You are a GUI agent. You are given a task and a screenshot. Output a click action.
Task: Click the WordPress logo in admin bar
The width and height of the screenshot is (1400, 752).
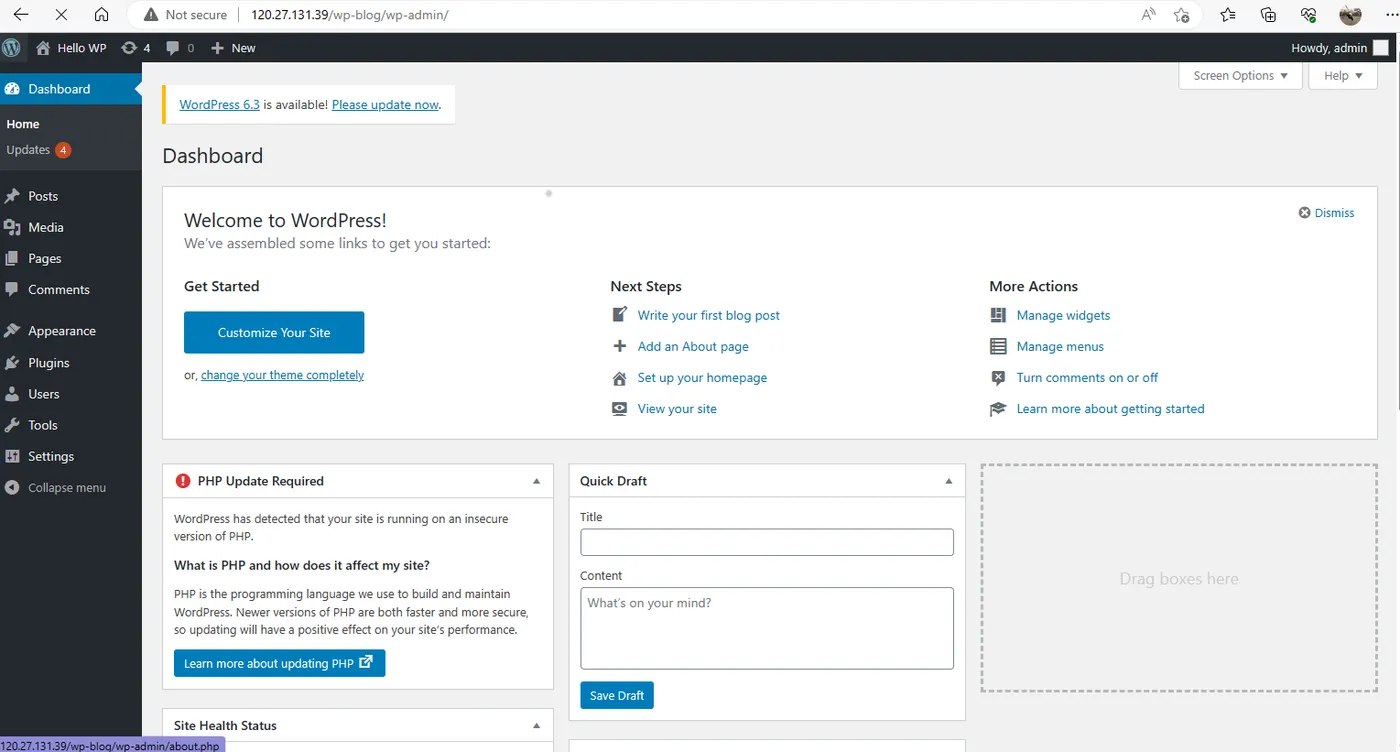pos(11,47)
